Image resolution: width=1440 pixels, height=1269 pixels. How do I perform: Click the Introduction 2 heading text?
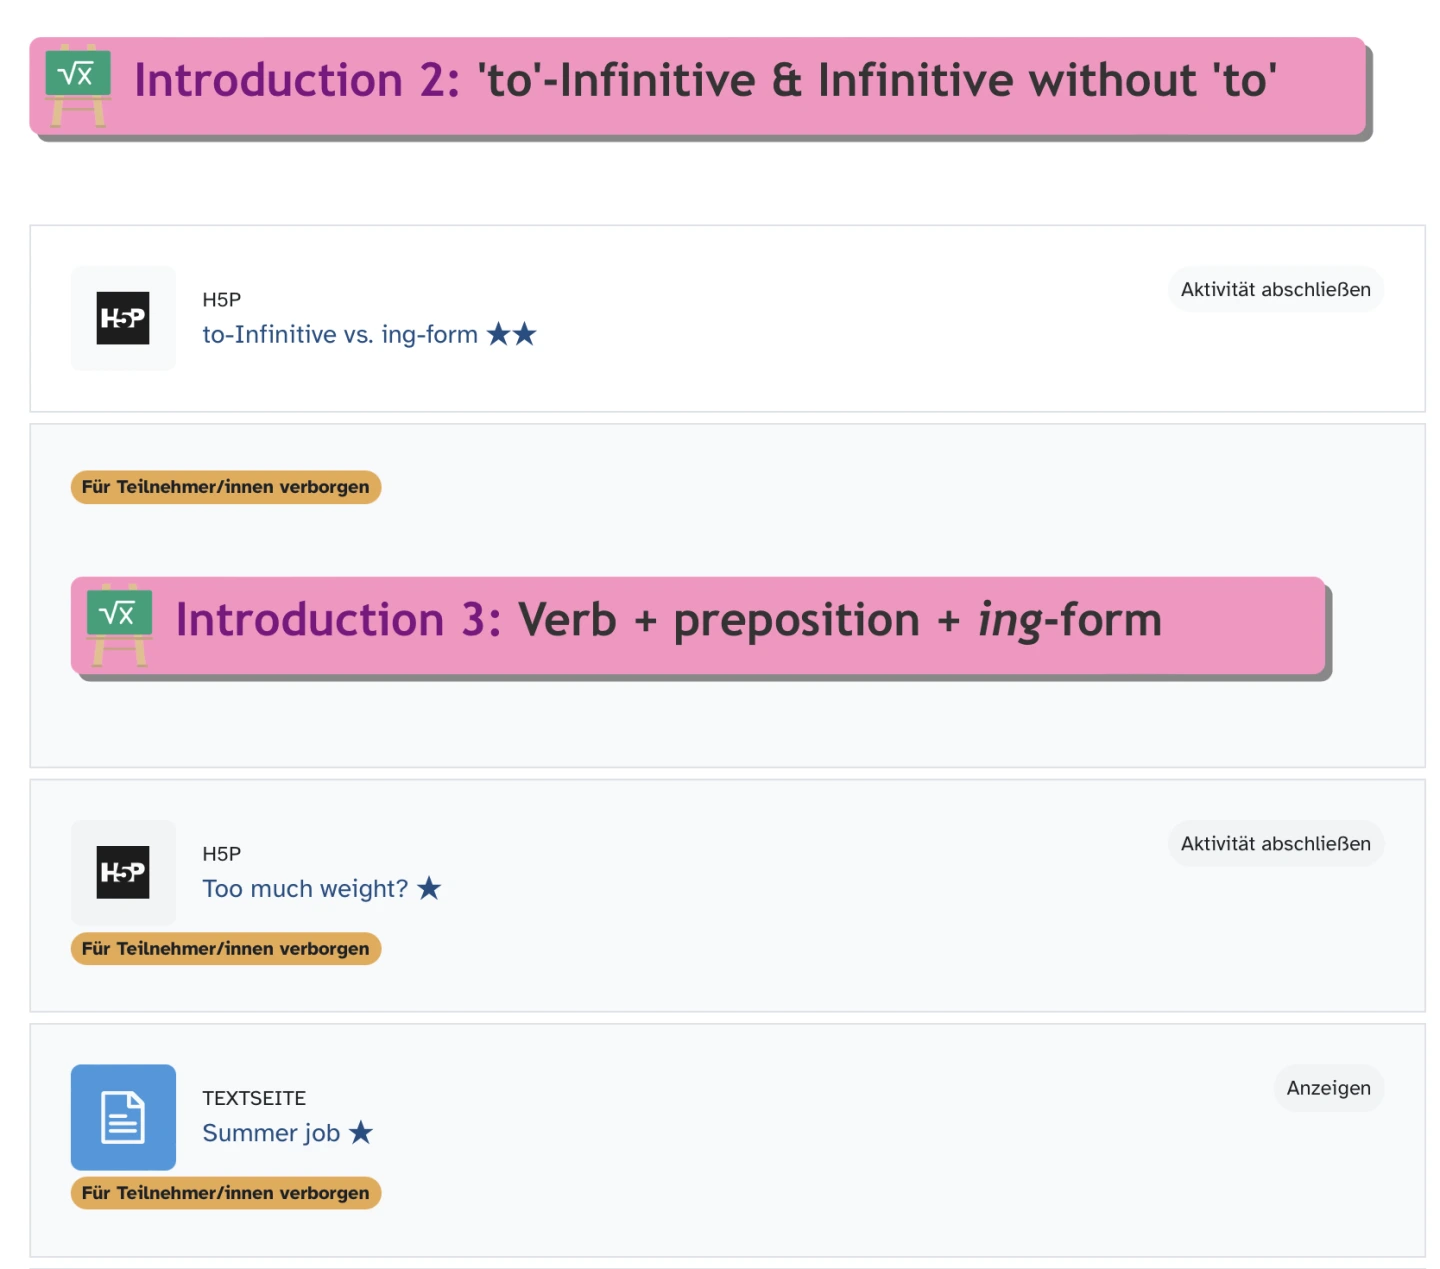point(705,81)
